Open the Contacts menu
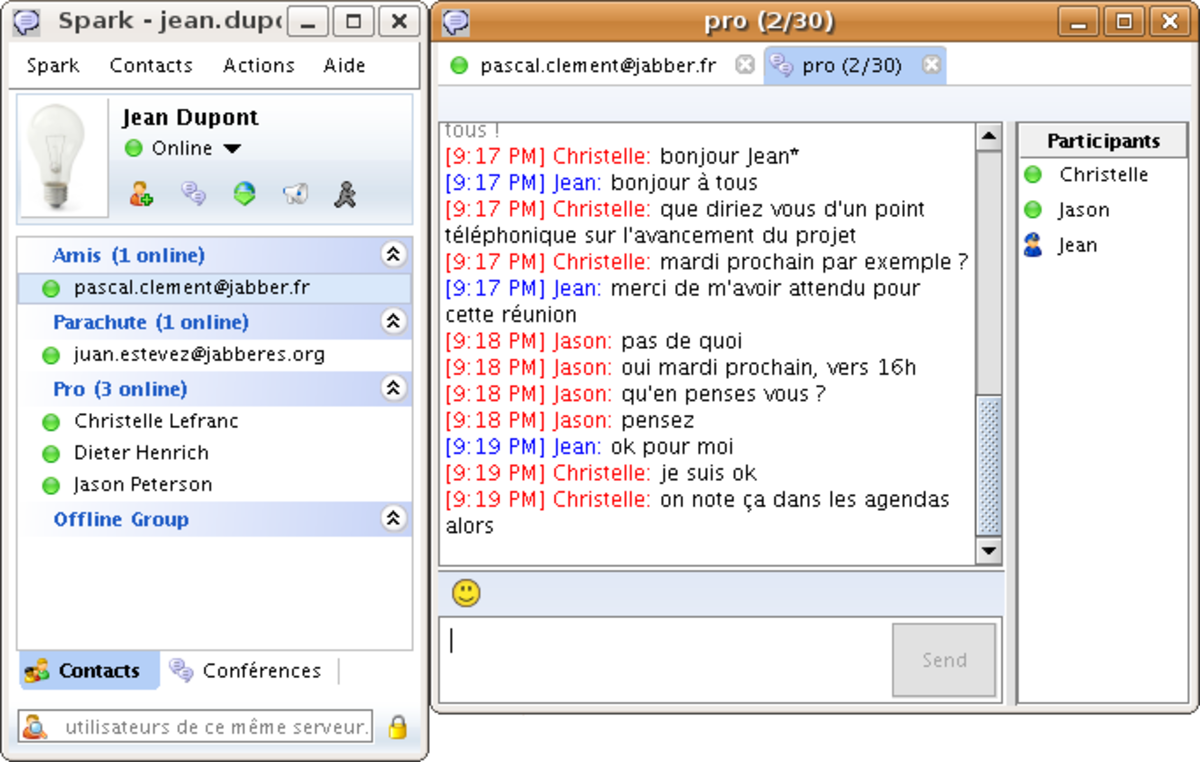1200x762 pixels. click(151, 66)
